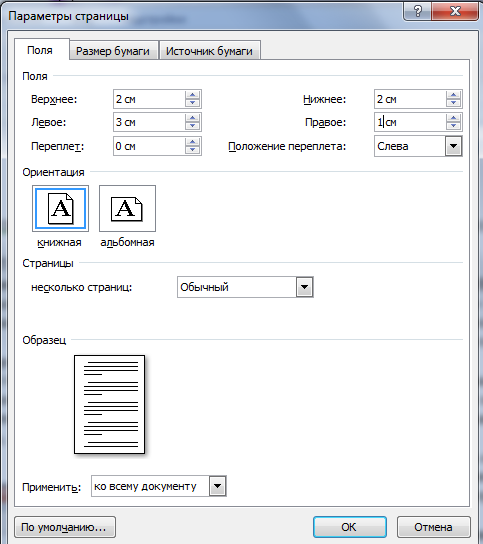This screenshot has width=483, height=544.
Task: Open the несколько страниц dropdown
Action: coord(304,287)
